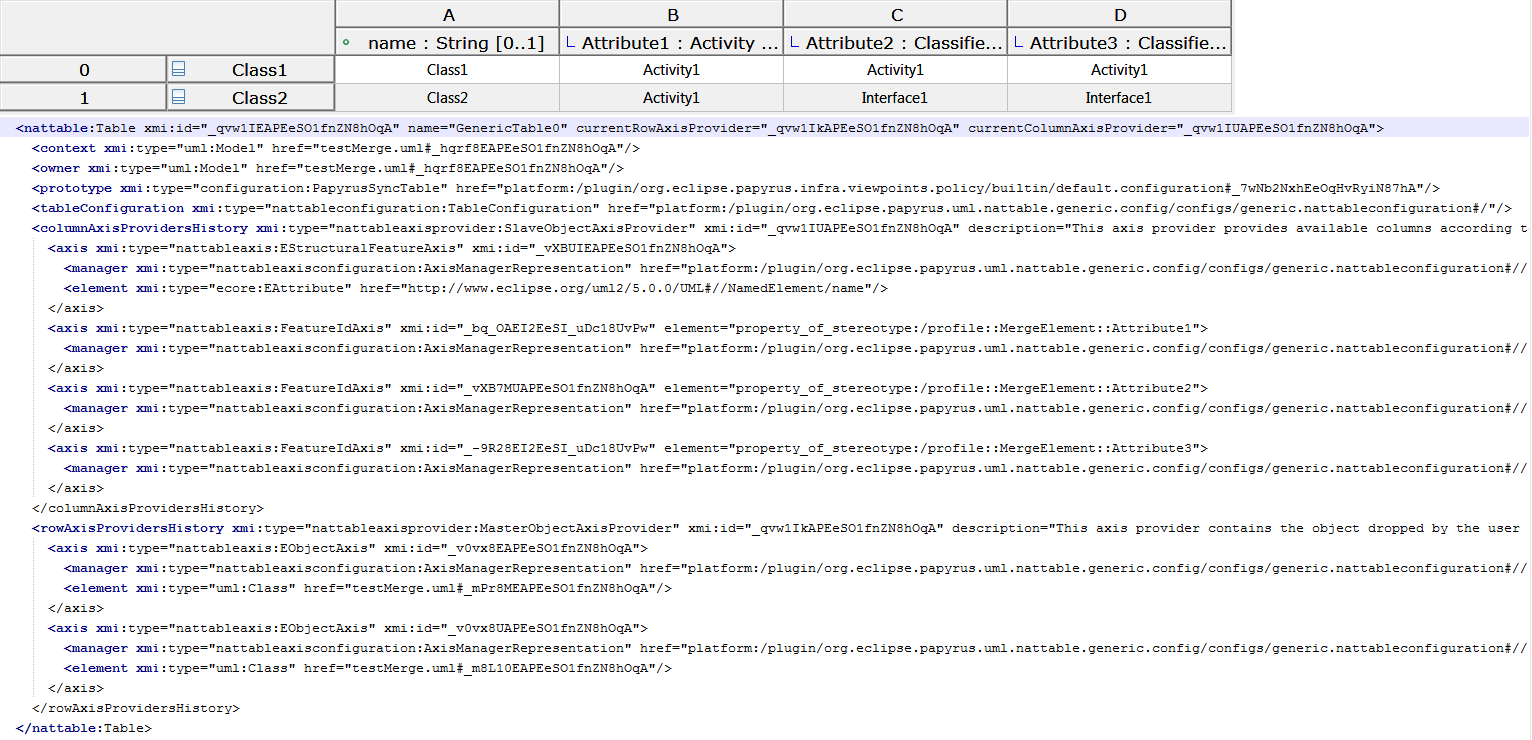
Task: Click the stereotype property icon before Attribute2
Action: 795,42
